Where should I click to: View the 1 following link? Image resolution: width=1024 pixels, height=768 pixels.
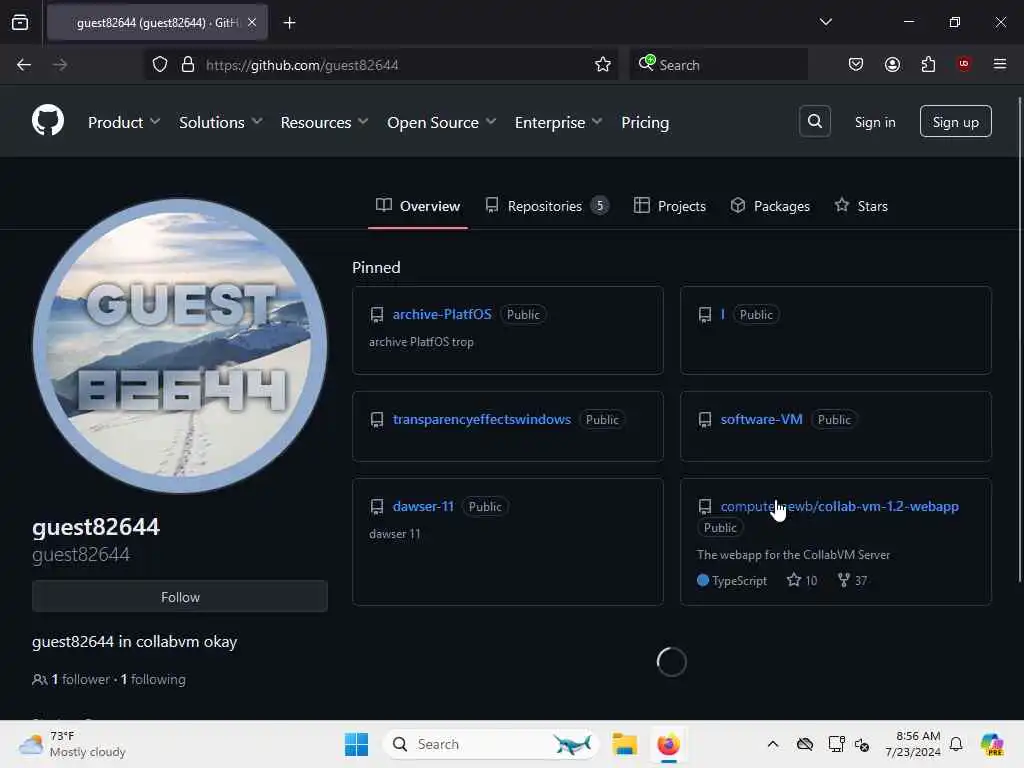coord(153,680)
